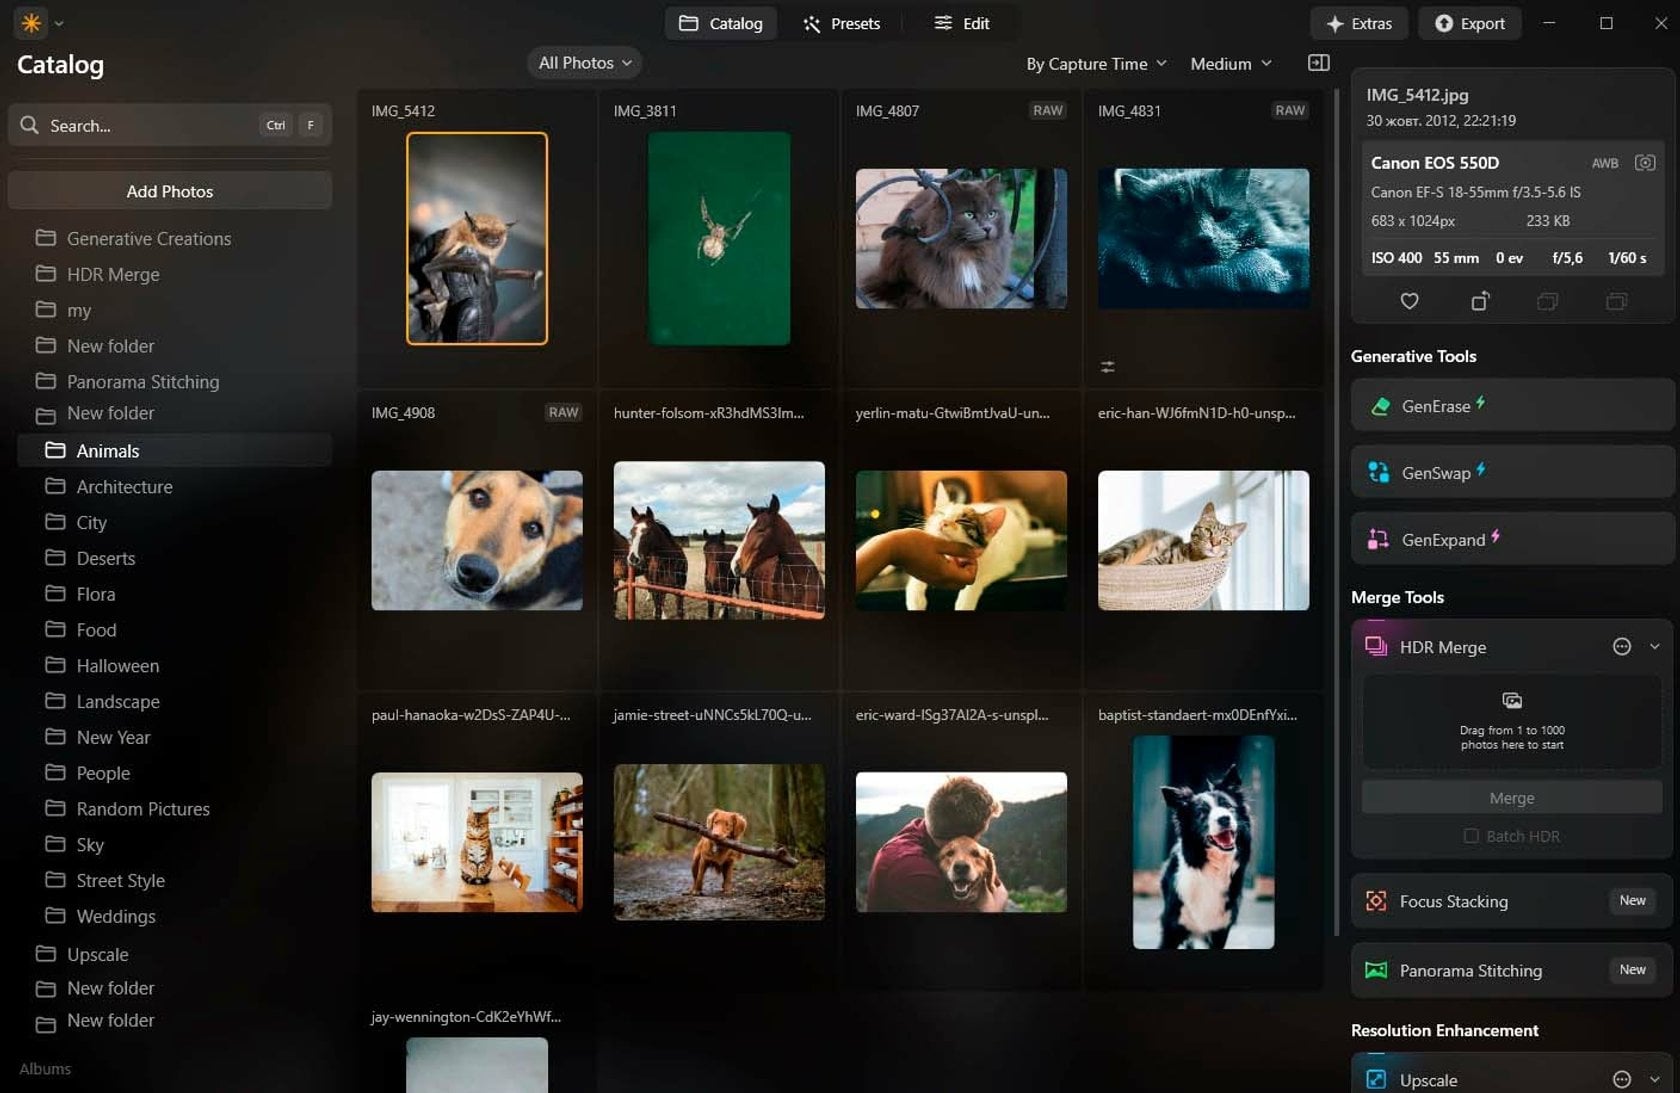The height and width of the screenshot is (1093, 1680).
Task: Switch to the Edit tab
Action: (962, 23)
